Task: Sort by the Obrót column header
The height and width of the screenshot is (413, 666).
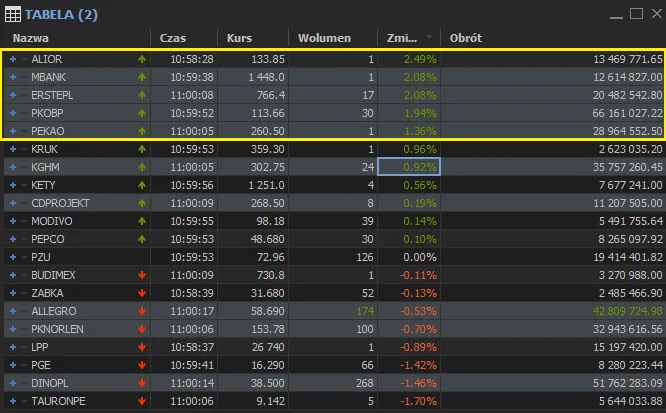Action: [x=466, y=38]
